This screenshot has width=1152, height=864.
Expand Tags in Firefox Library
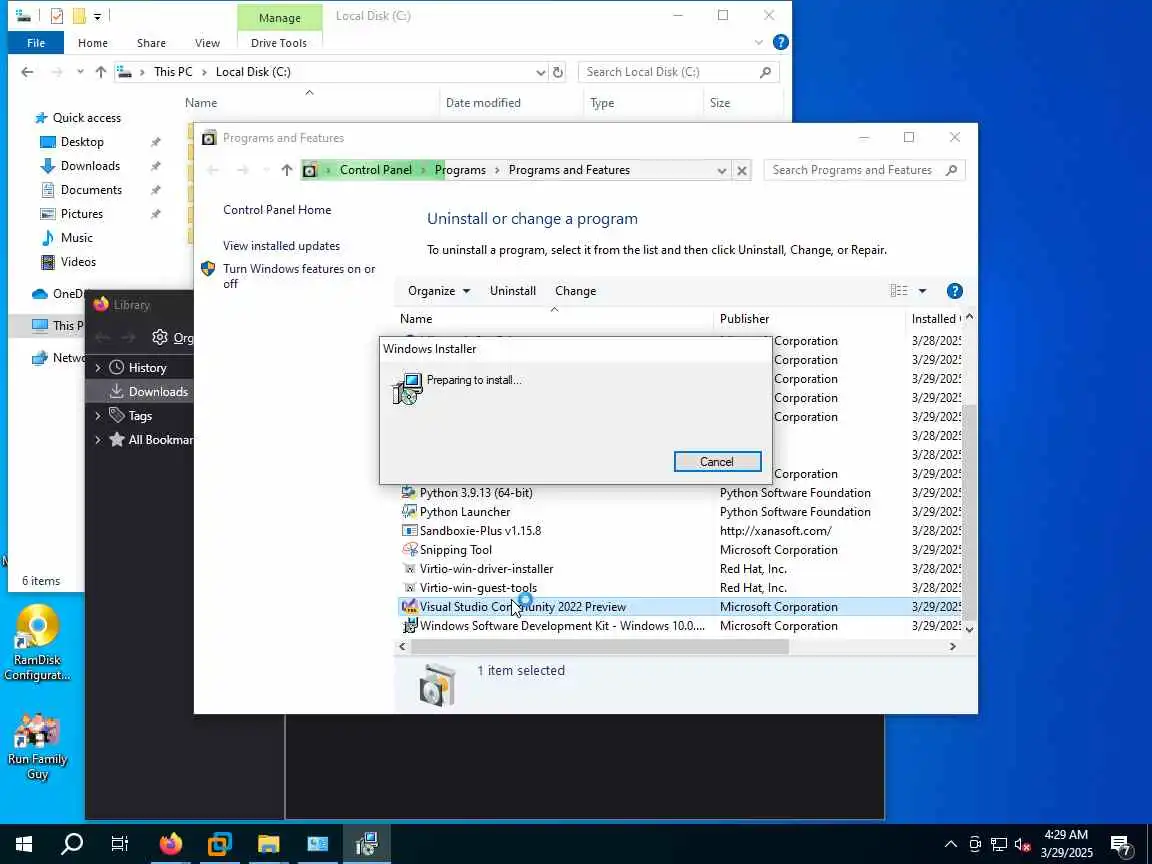pos(98,416)
